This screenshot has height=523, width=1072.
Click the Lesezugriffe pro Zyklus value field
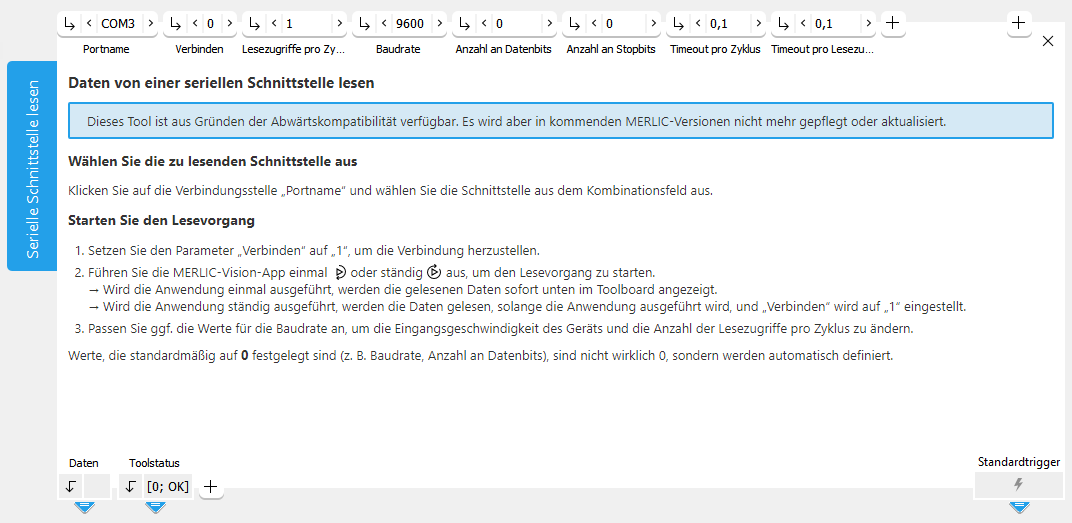(305, 23)
